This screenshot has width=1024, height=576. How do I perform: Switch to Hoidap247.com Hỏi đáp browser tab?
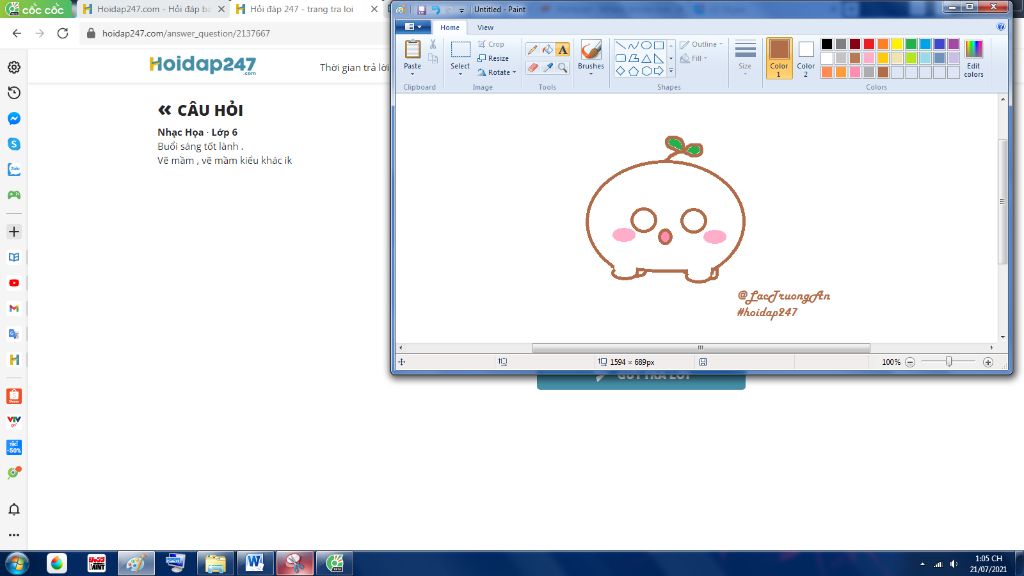(x=153, y=9)
